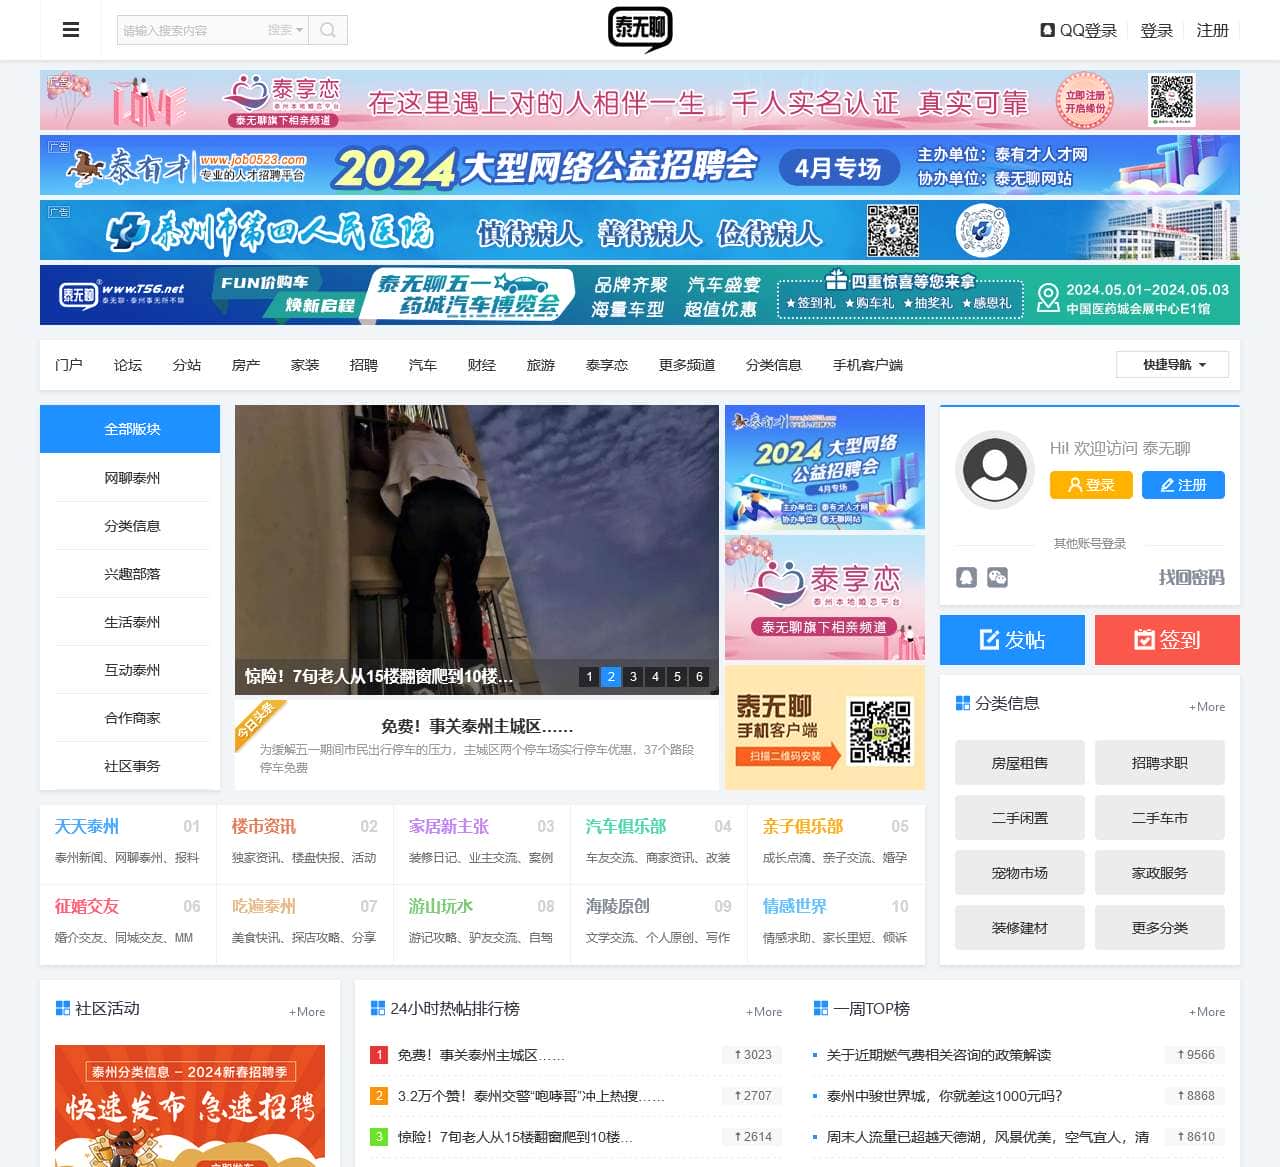Screen dimensions: 1280x1167
Task: Click the top-right 登录 link
Action: tap(1156, 30)
